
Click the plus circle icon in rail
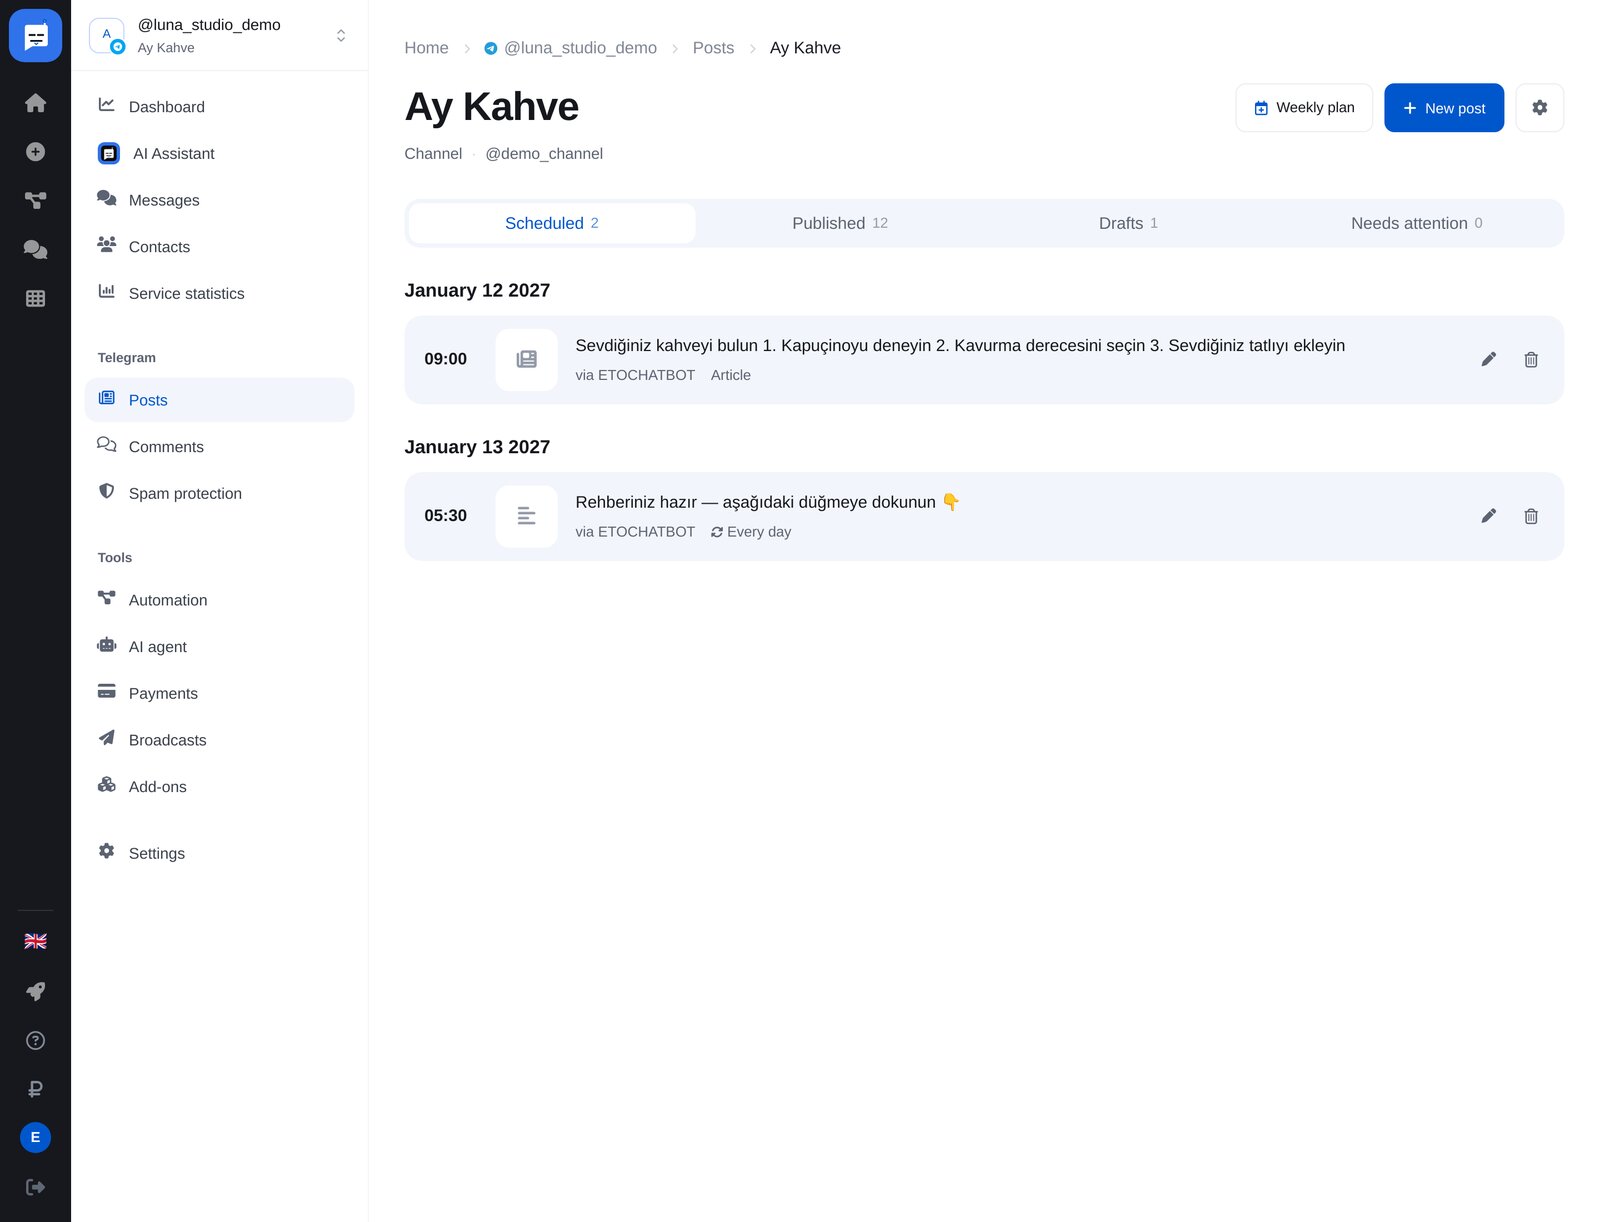[x=35, y=152]
